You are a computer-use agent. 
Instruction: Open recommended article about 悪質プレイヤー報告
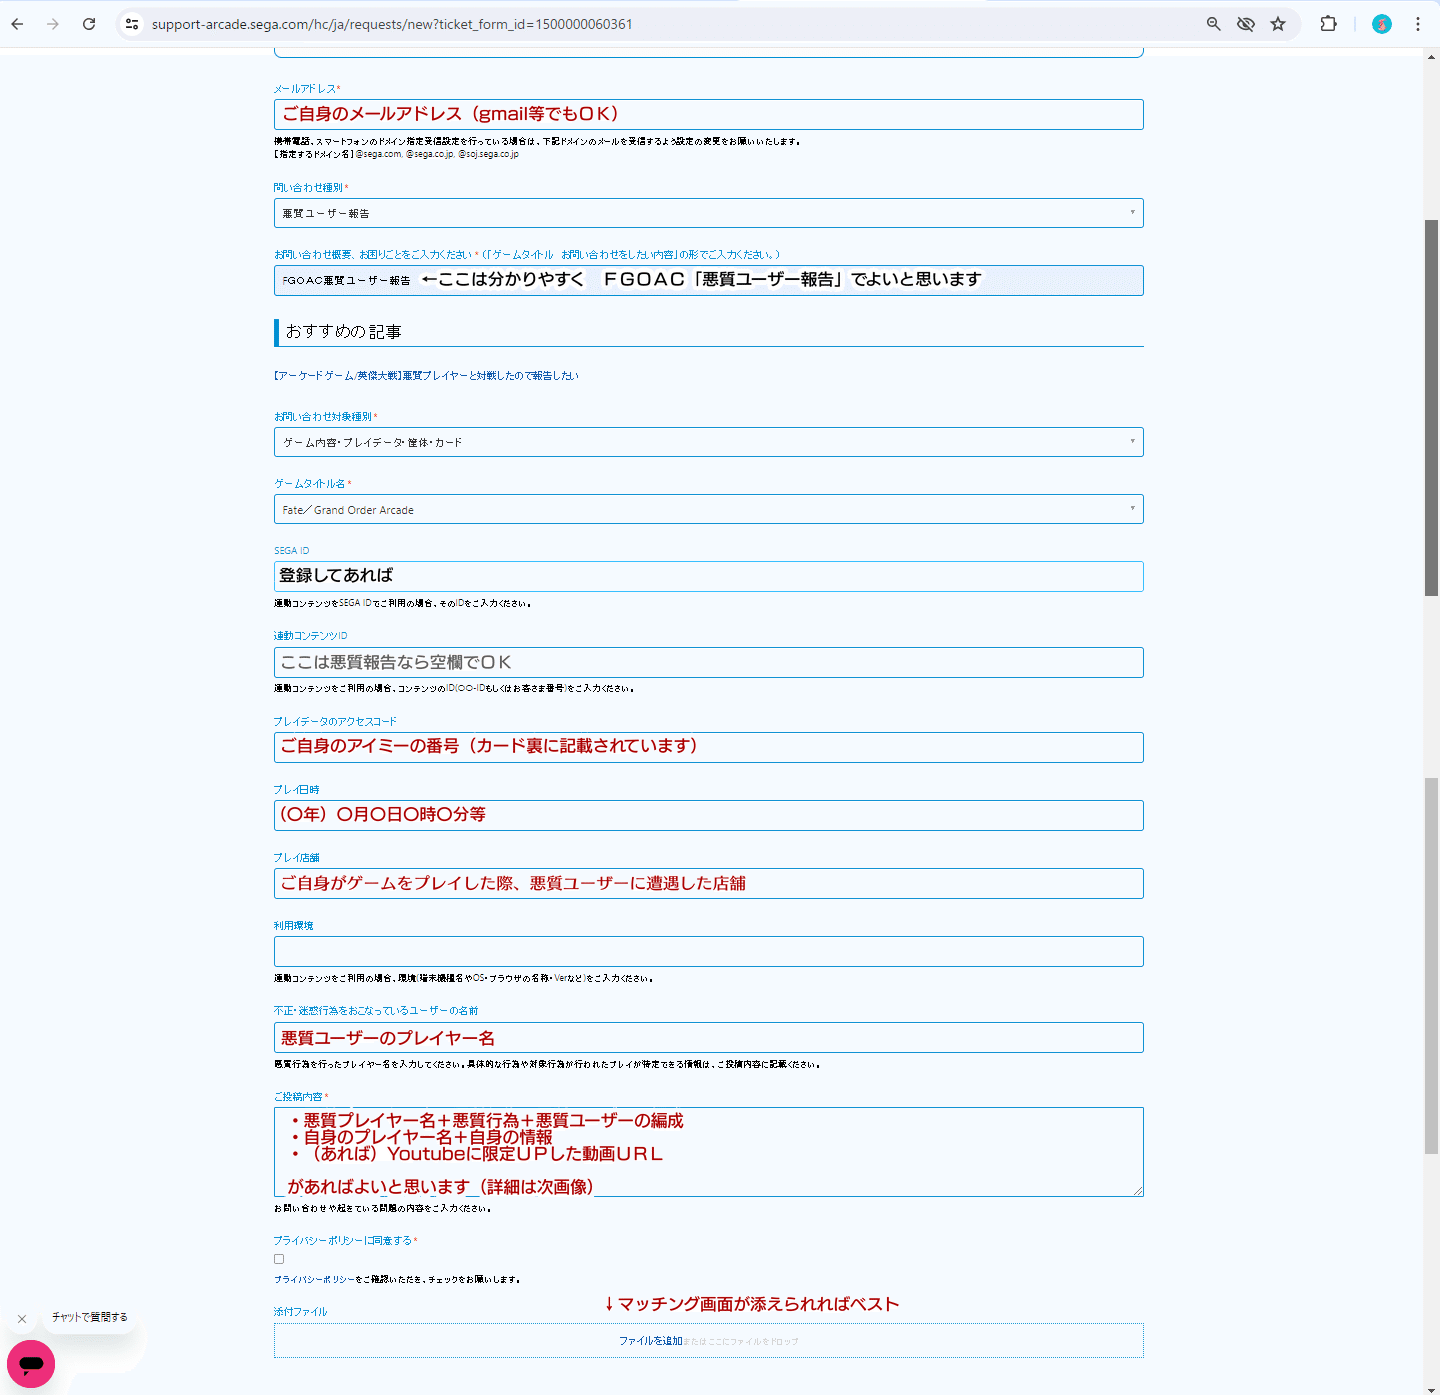(426, 376)
